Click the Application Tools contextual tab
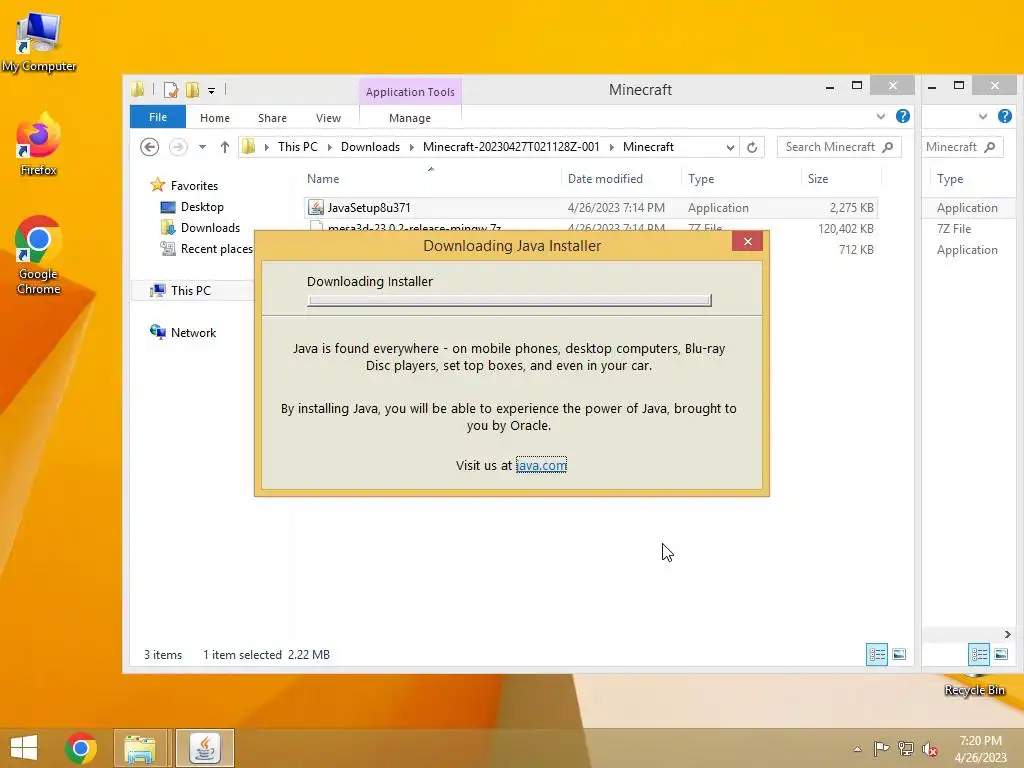 pyautogui.click(x=410, y=92)
